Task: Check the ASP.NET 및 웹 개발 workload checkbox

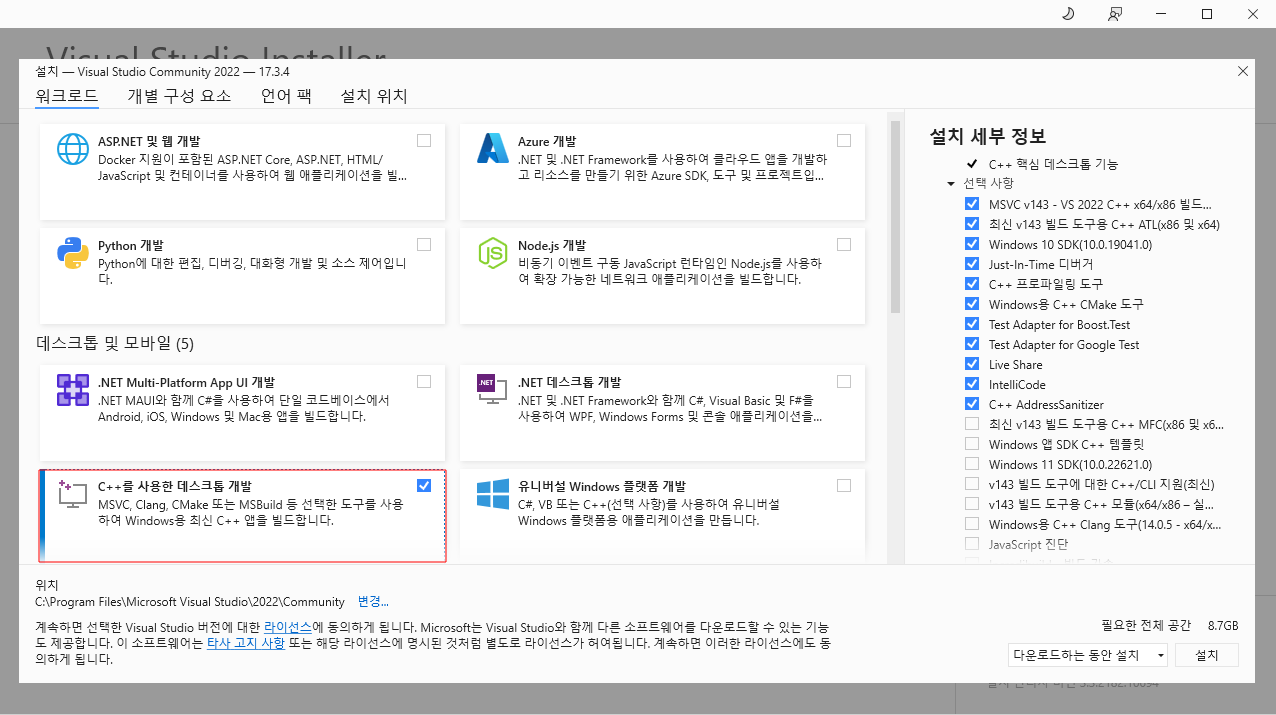Action: [424, 141]
